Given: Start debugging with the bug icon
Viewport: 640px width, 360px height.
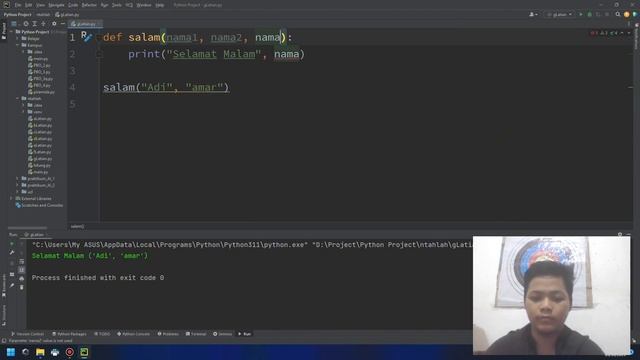Looking at the screenshot, I should 589,14.
